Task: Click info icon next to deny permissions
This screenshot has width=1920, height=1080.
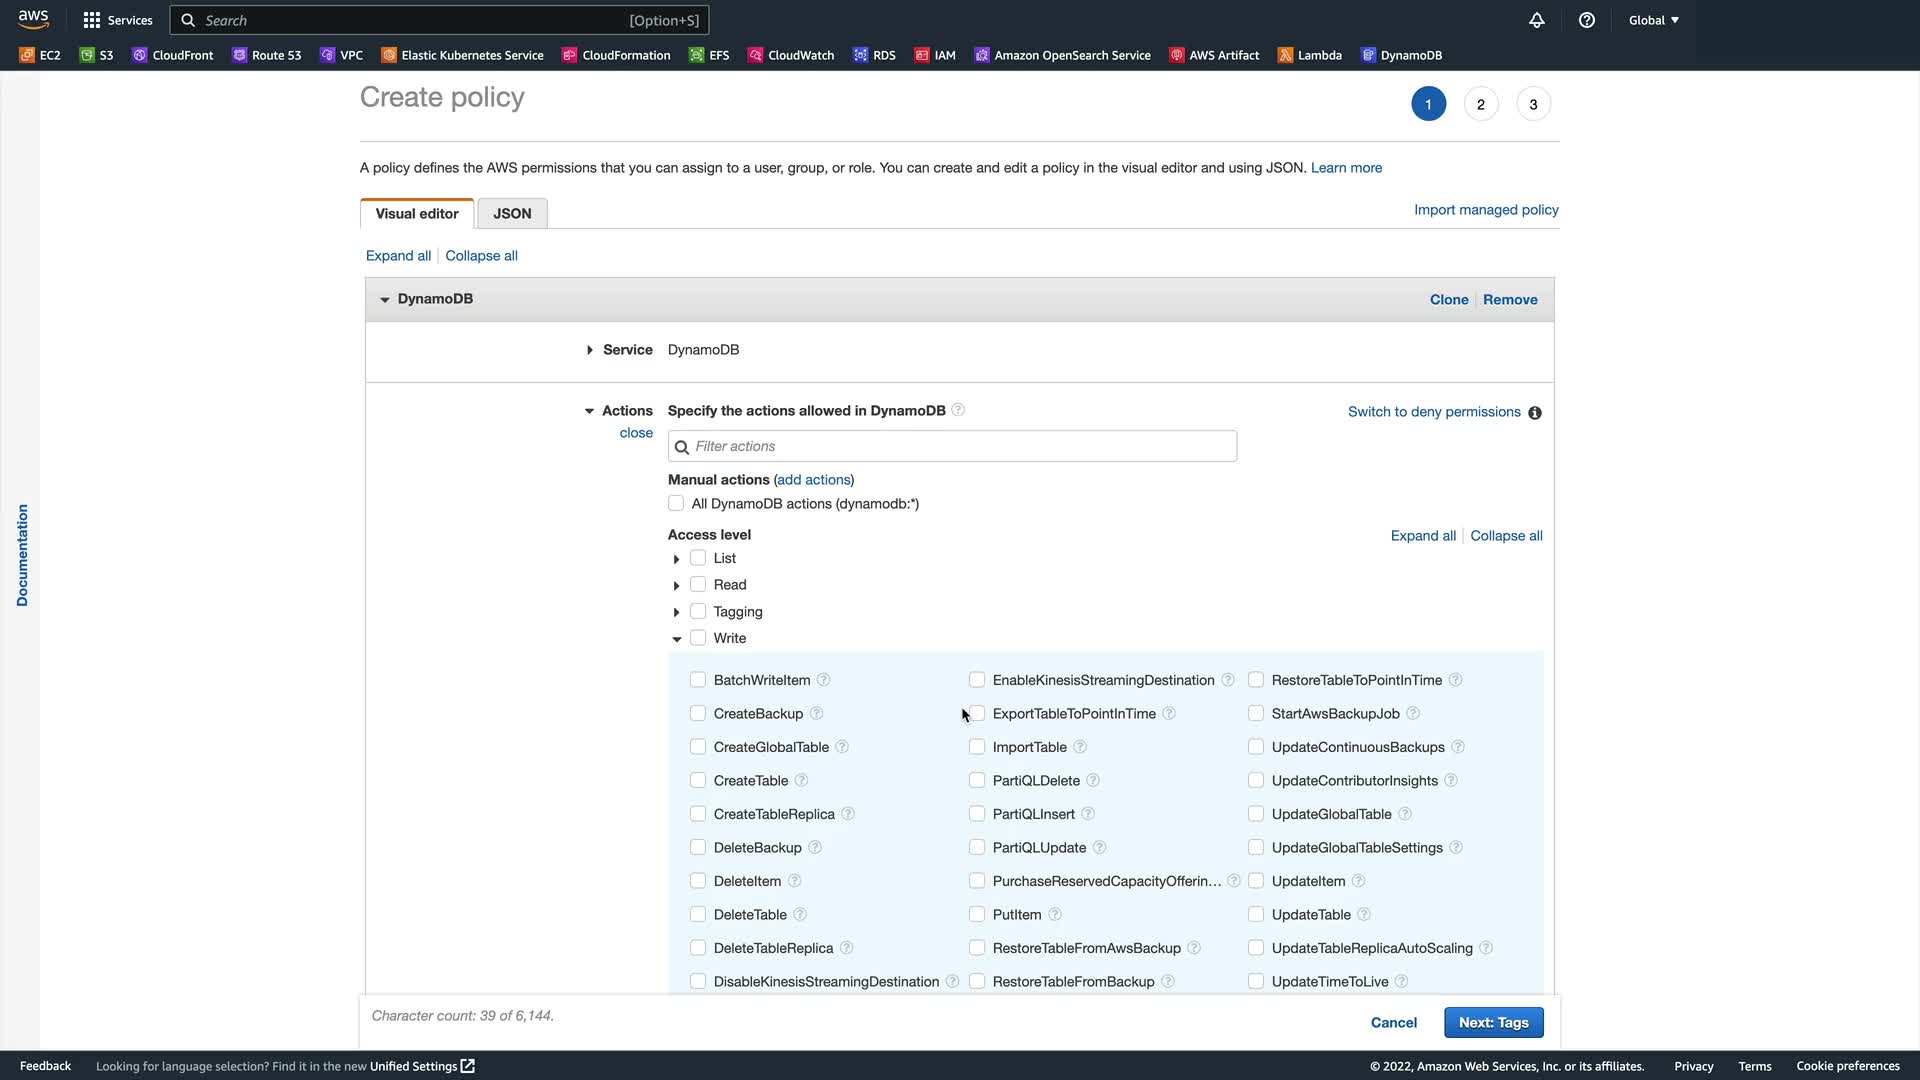Action: pos(1535,413)
